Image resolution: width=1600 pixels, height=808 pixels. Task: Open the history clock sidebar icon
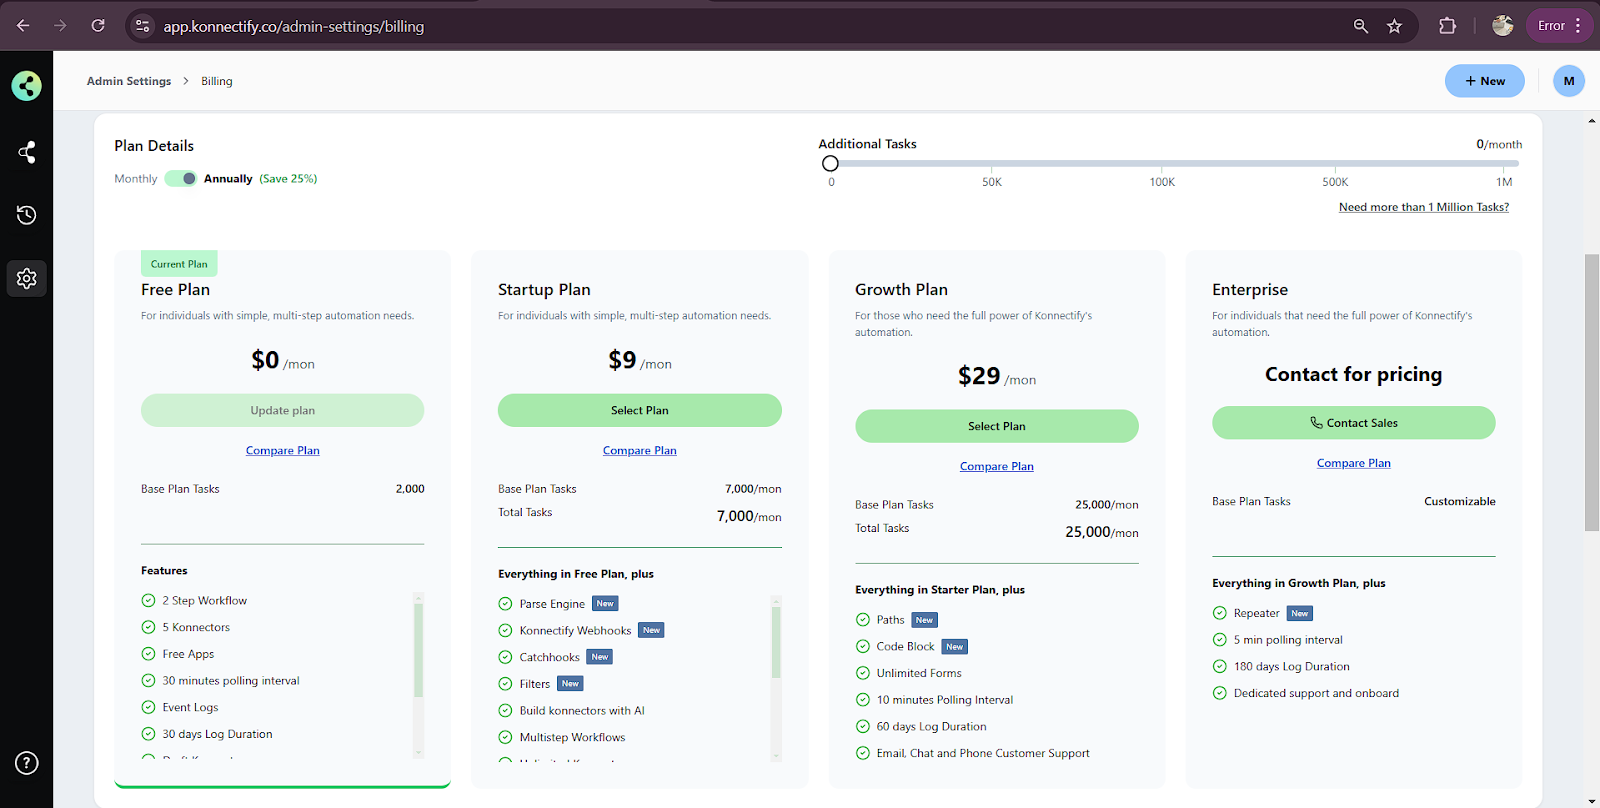pos(27,215)
